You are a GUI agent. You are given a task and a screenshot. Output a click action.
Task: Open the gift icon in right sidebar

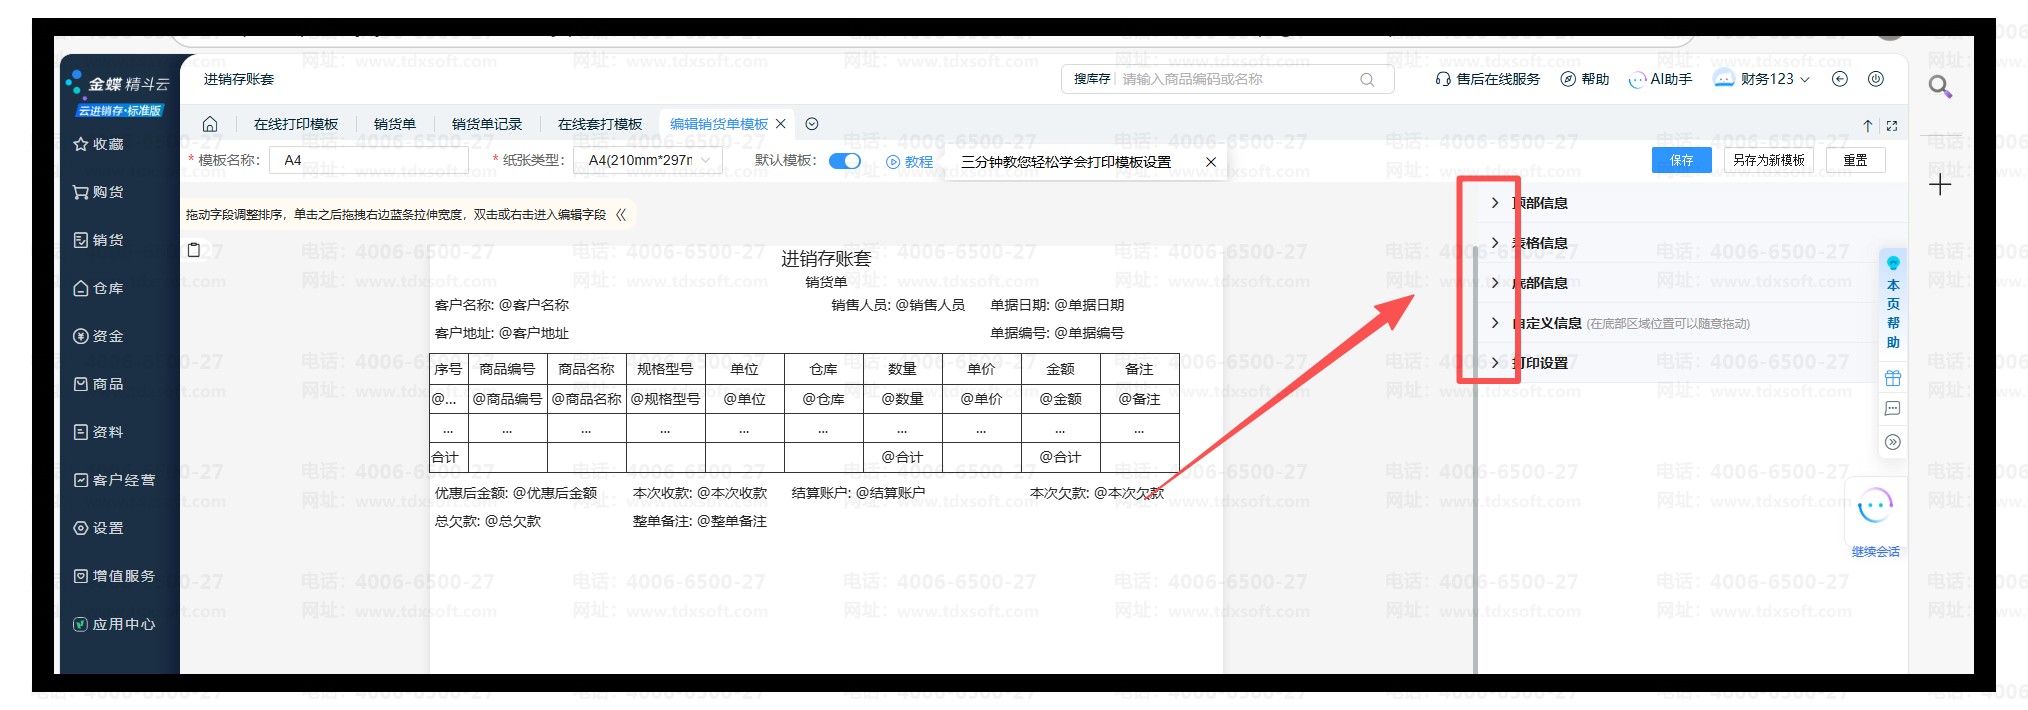pyautogui.click(x=1892, y=378)
